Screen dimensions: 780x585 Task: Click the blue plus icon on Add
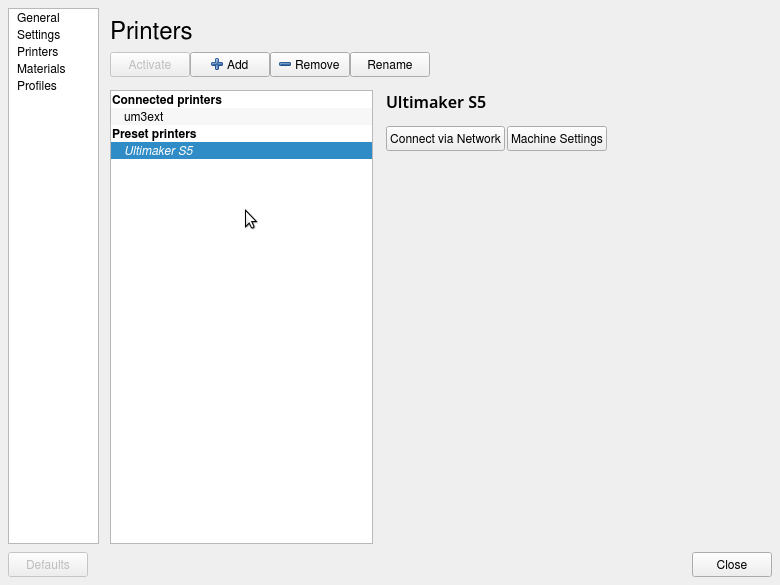pos(217,64)
